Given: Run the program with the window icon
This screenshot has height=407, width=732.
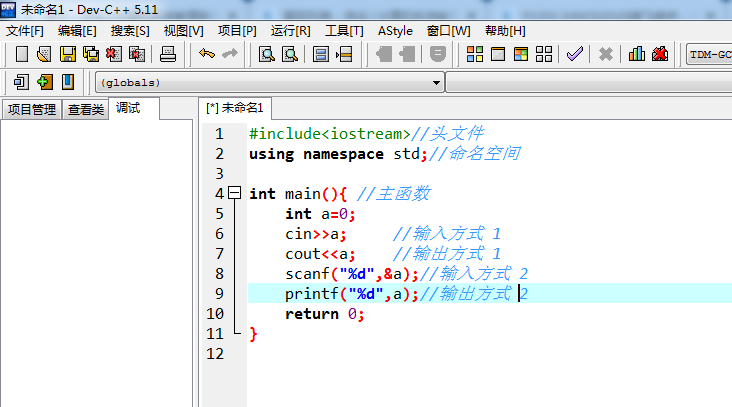Looking at the screenshot, I should tap(498, 54).
